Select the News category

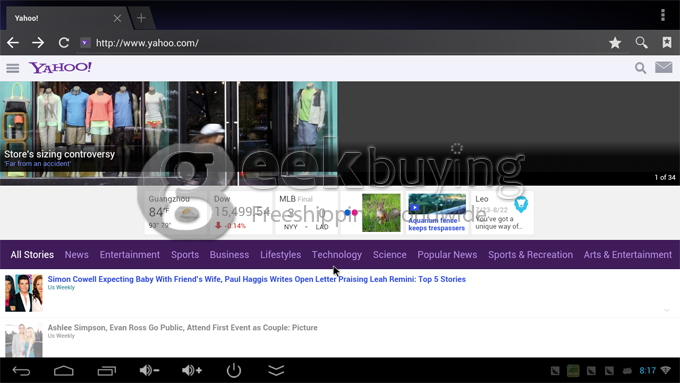point(77,255)
